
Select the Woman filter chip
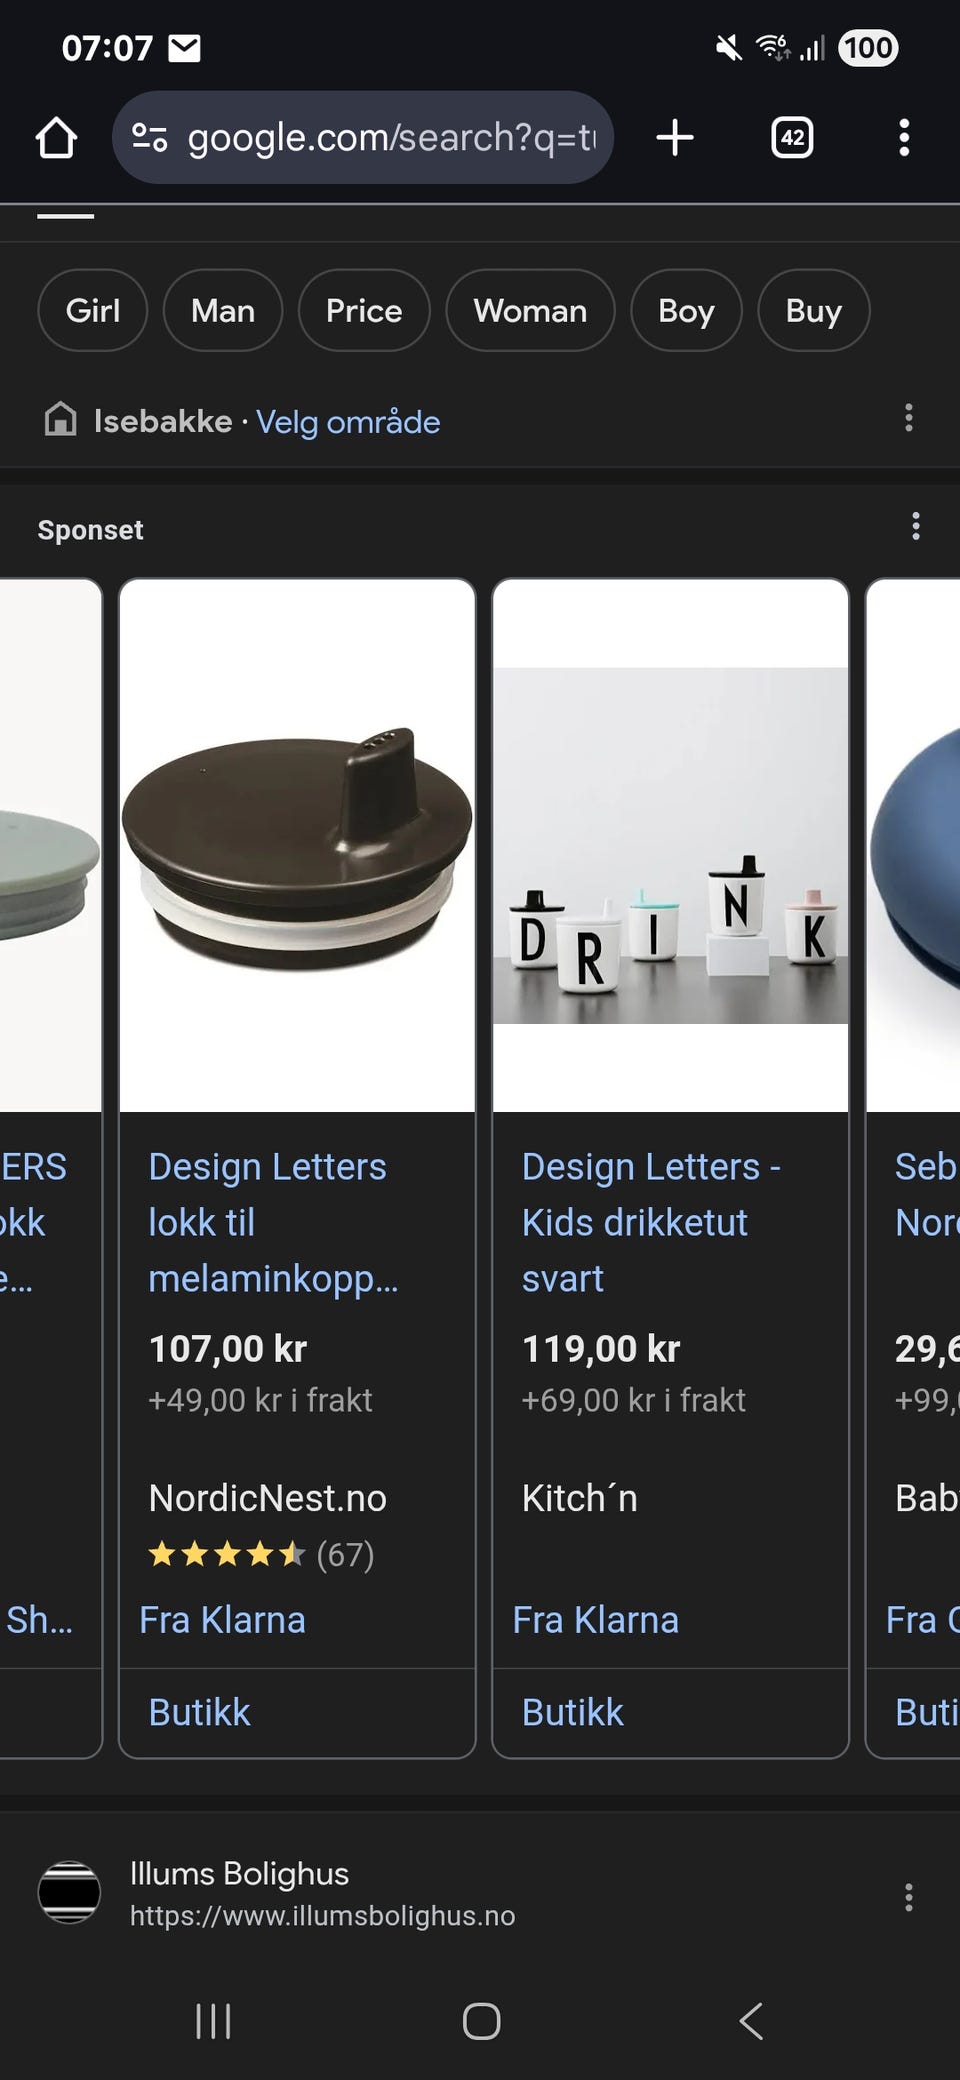point(530,311)
